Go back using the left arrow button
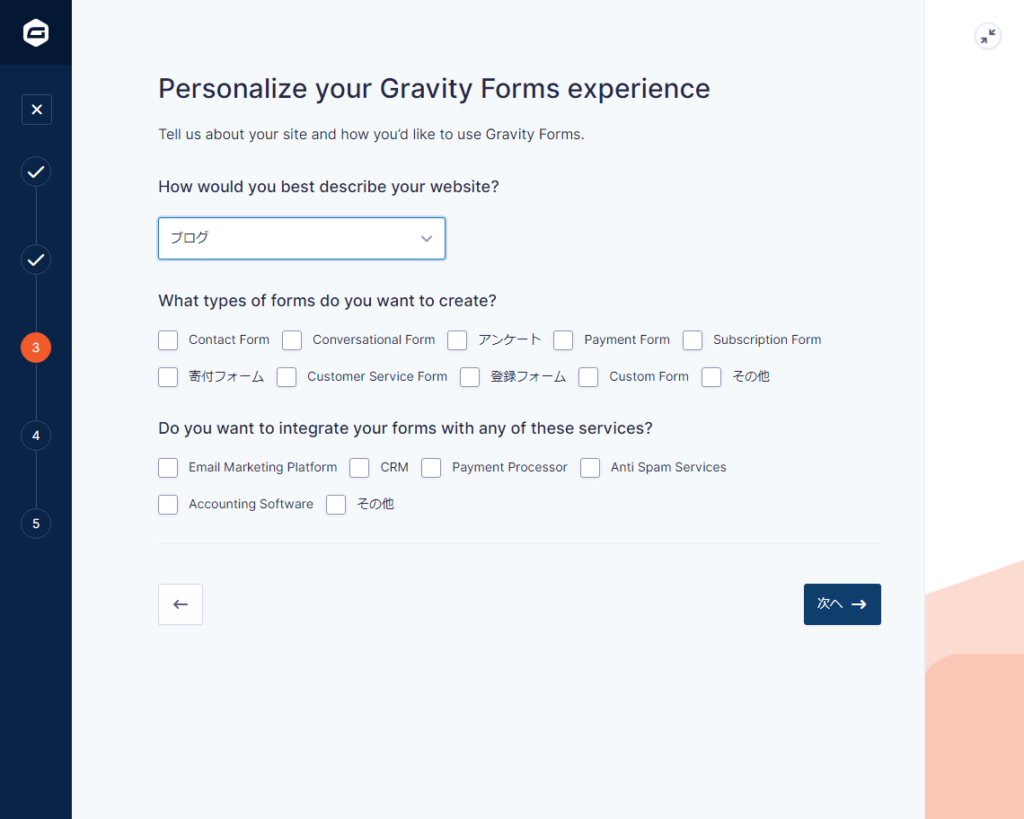Viewport: 1024px width, 819px height. tap(180, 604)
